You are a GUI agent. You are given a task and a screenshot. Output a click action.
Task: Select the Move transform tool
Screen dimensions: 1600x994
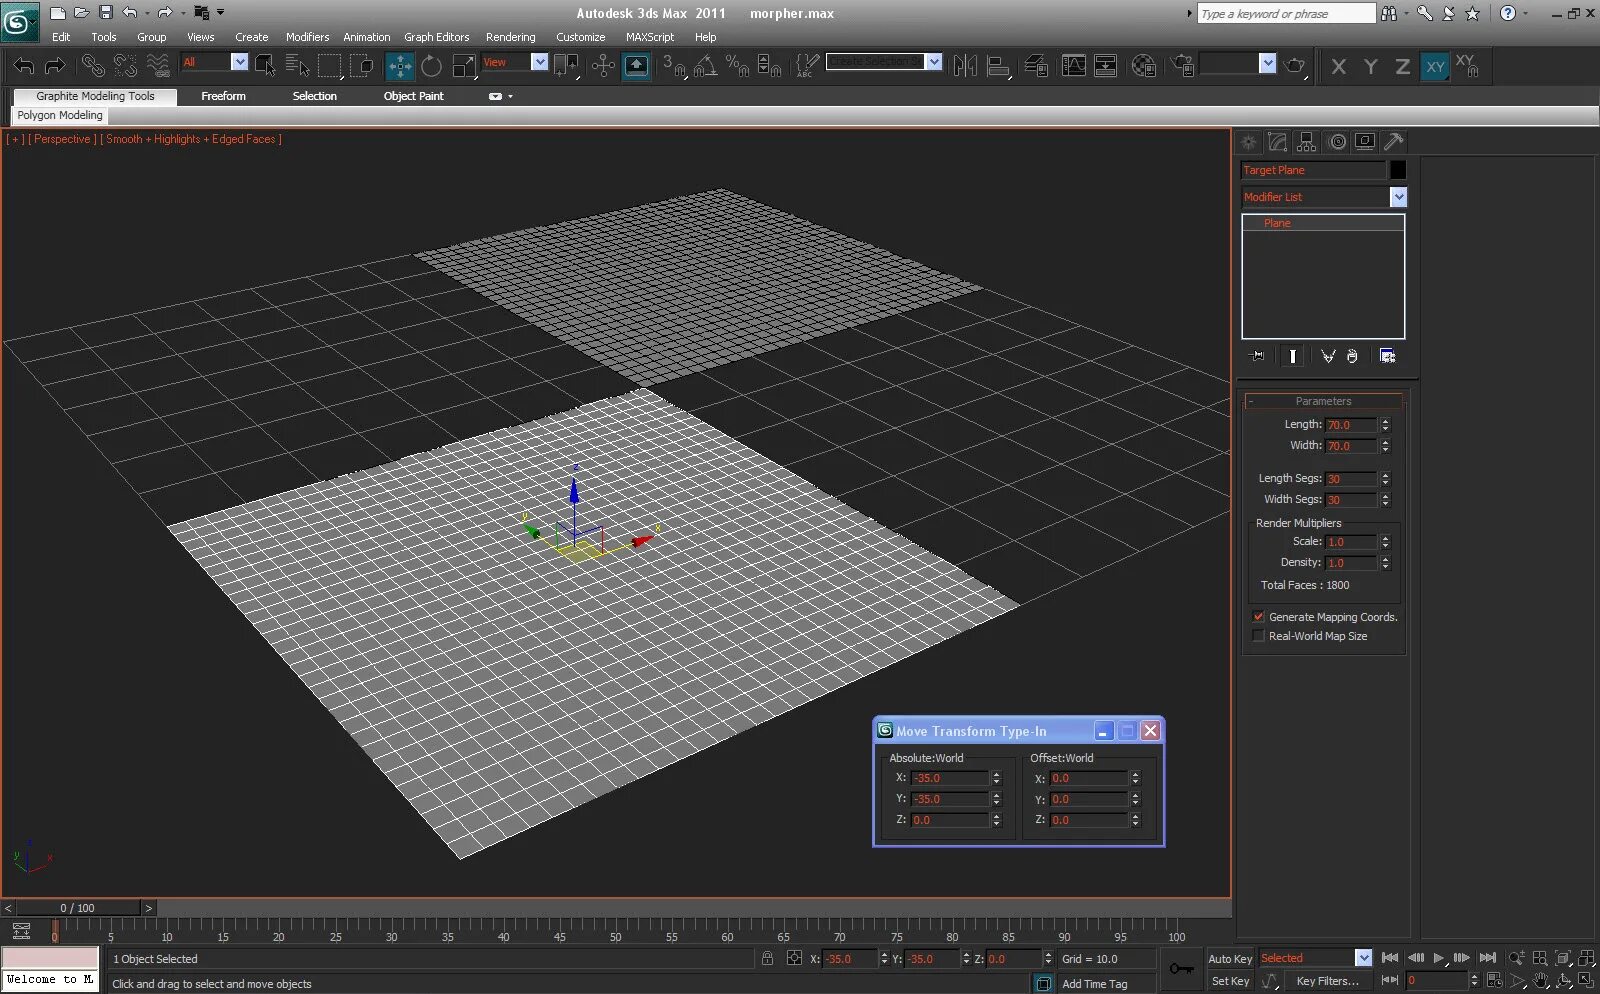(x=400, y=67)
